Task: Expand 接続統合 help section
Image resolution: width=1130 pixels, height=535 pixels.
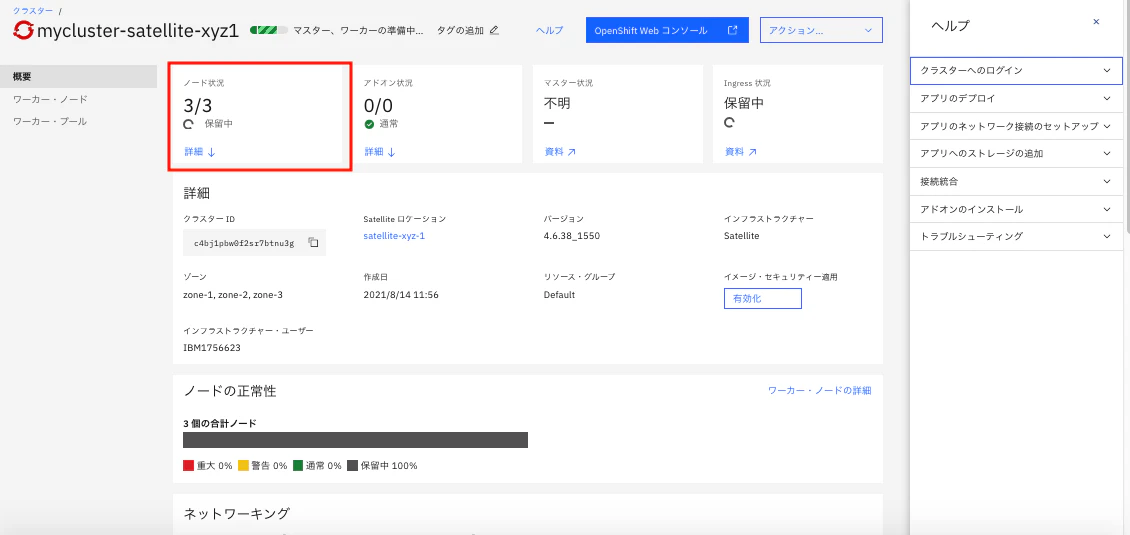Action: (x=1016, y=182)
